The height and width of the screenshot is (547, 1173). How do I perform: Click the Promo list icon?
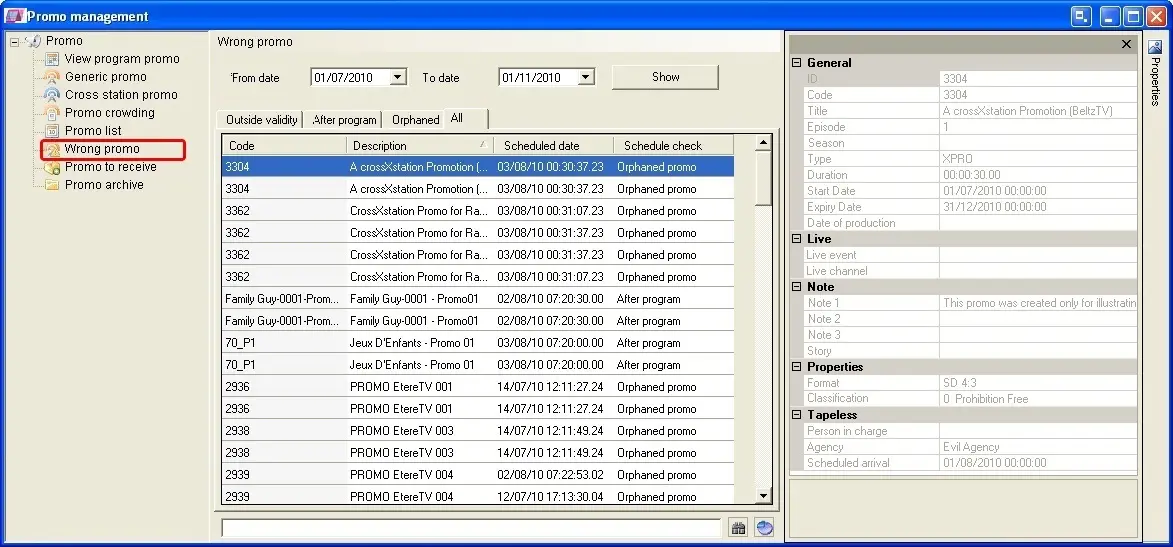52,131
